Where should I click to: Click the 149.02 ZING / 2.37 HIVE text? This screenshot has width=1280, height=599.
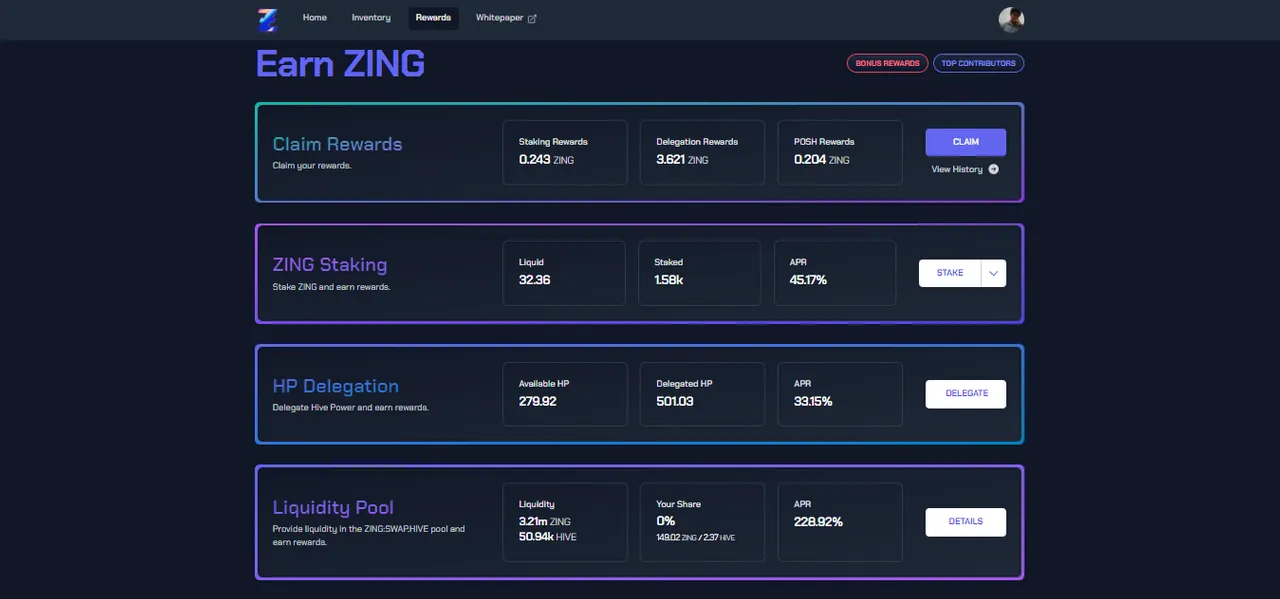(695, 538)
